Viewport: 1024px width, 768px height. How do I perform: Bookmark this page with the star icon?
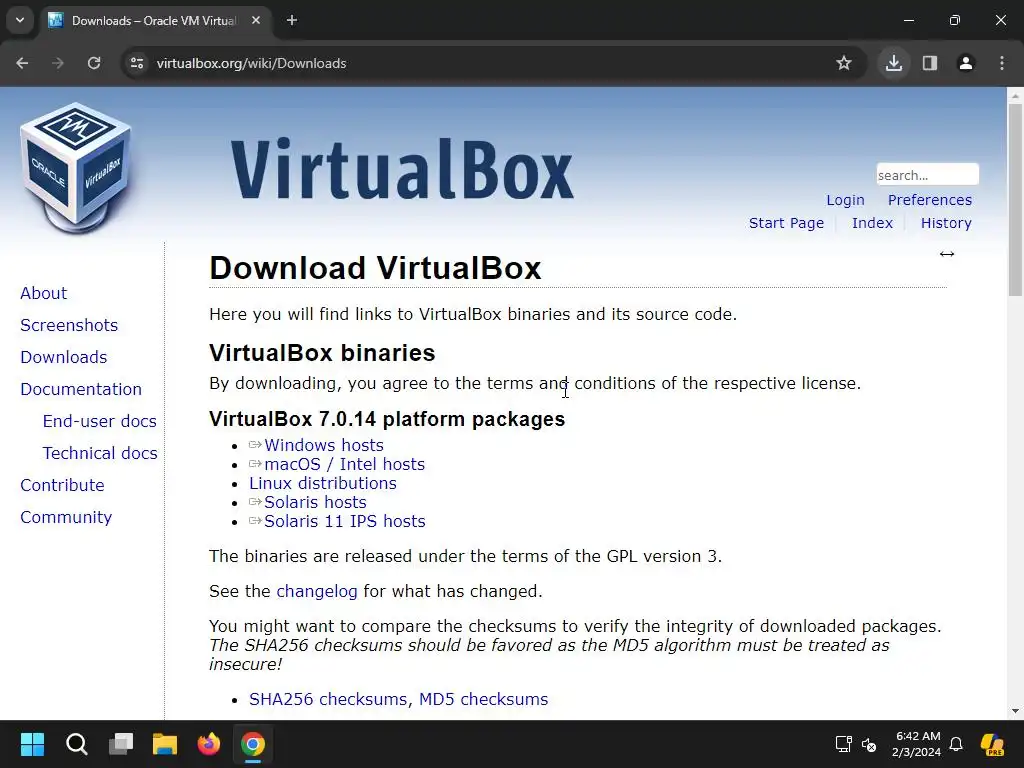(844, 63)
